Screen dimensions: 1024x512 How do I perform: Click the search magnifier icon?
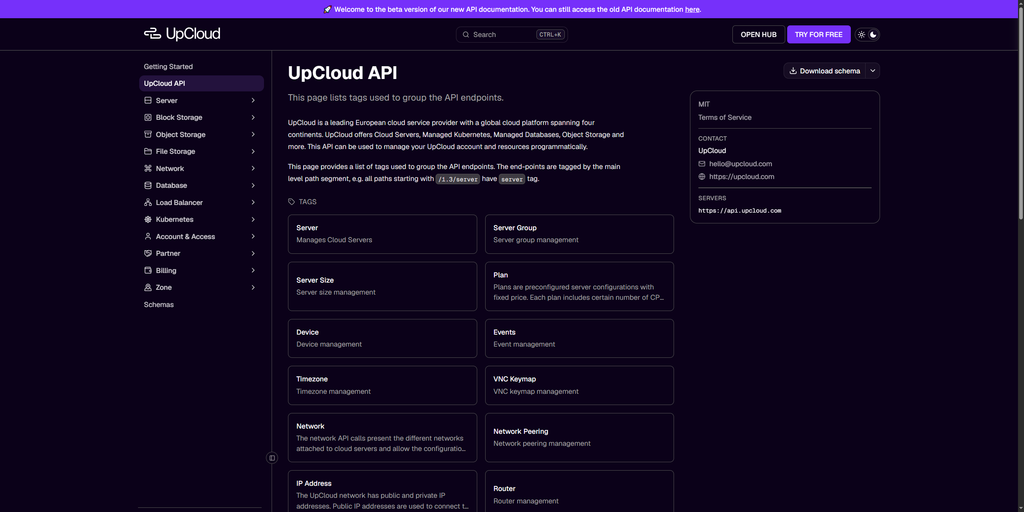466,35
